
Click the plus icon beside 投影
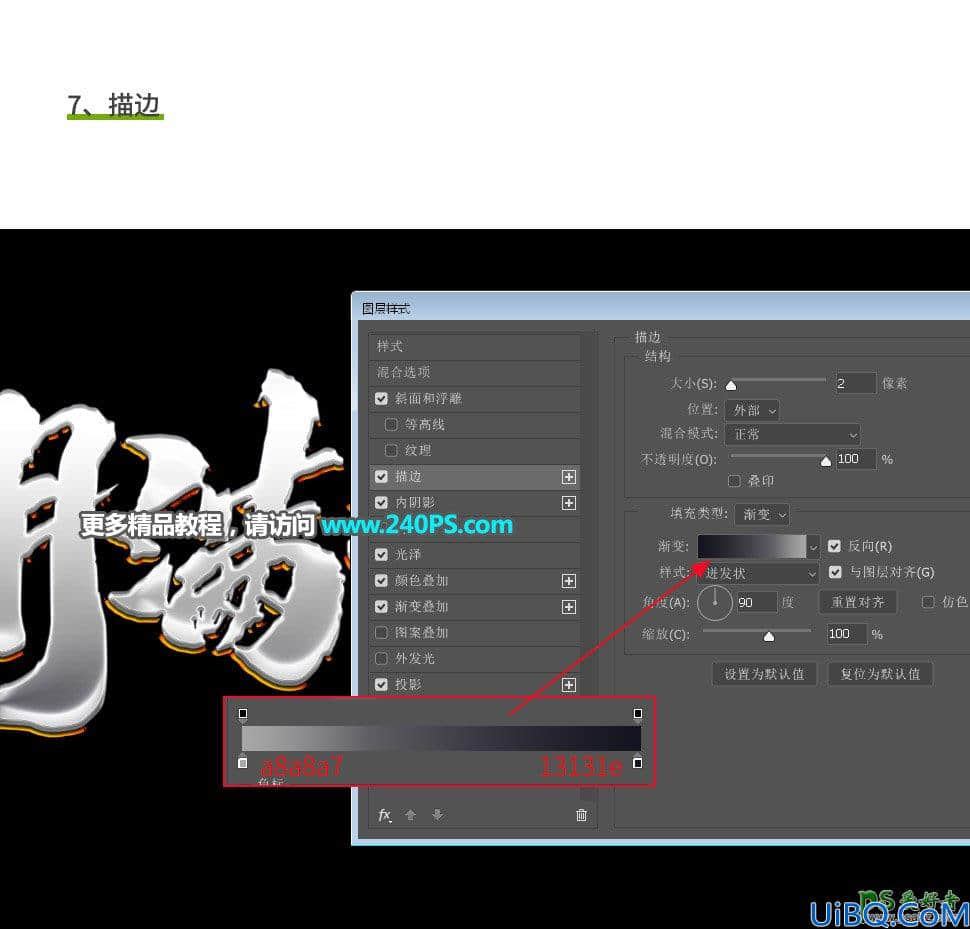tap(569, 685)
